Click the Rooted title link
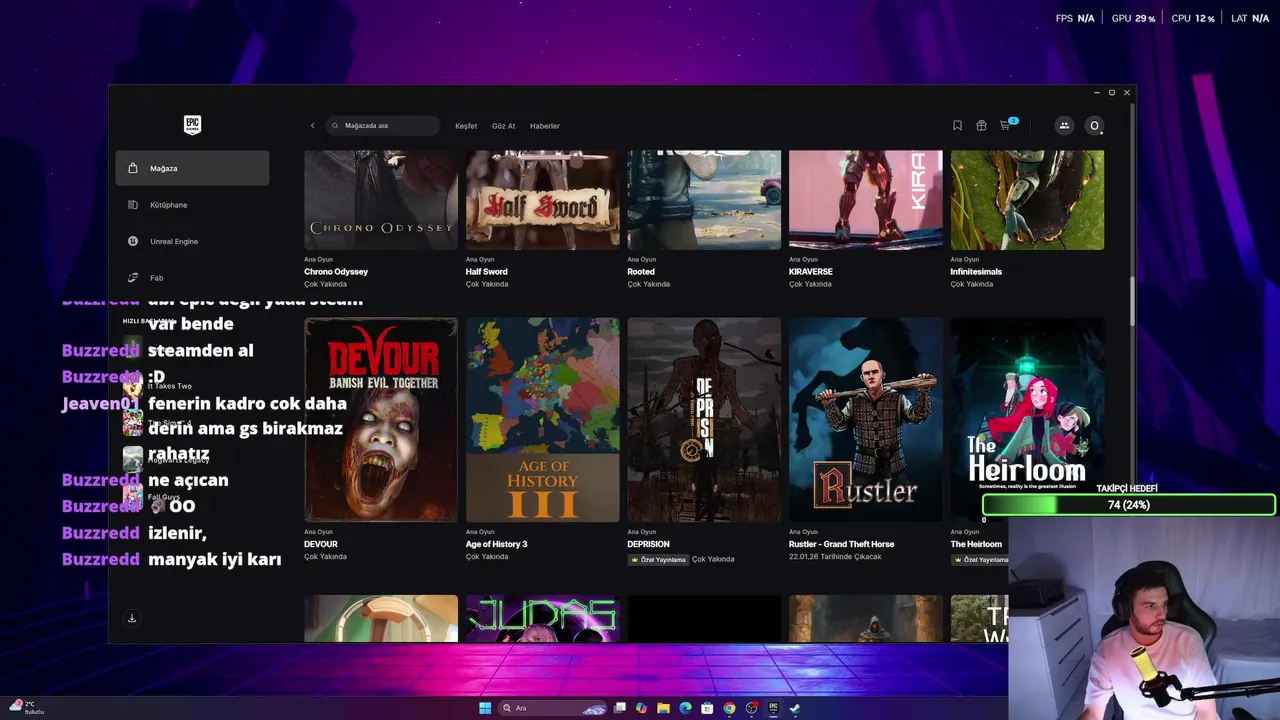This screenshot has width=1280, height=720. (641, 272)
